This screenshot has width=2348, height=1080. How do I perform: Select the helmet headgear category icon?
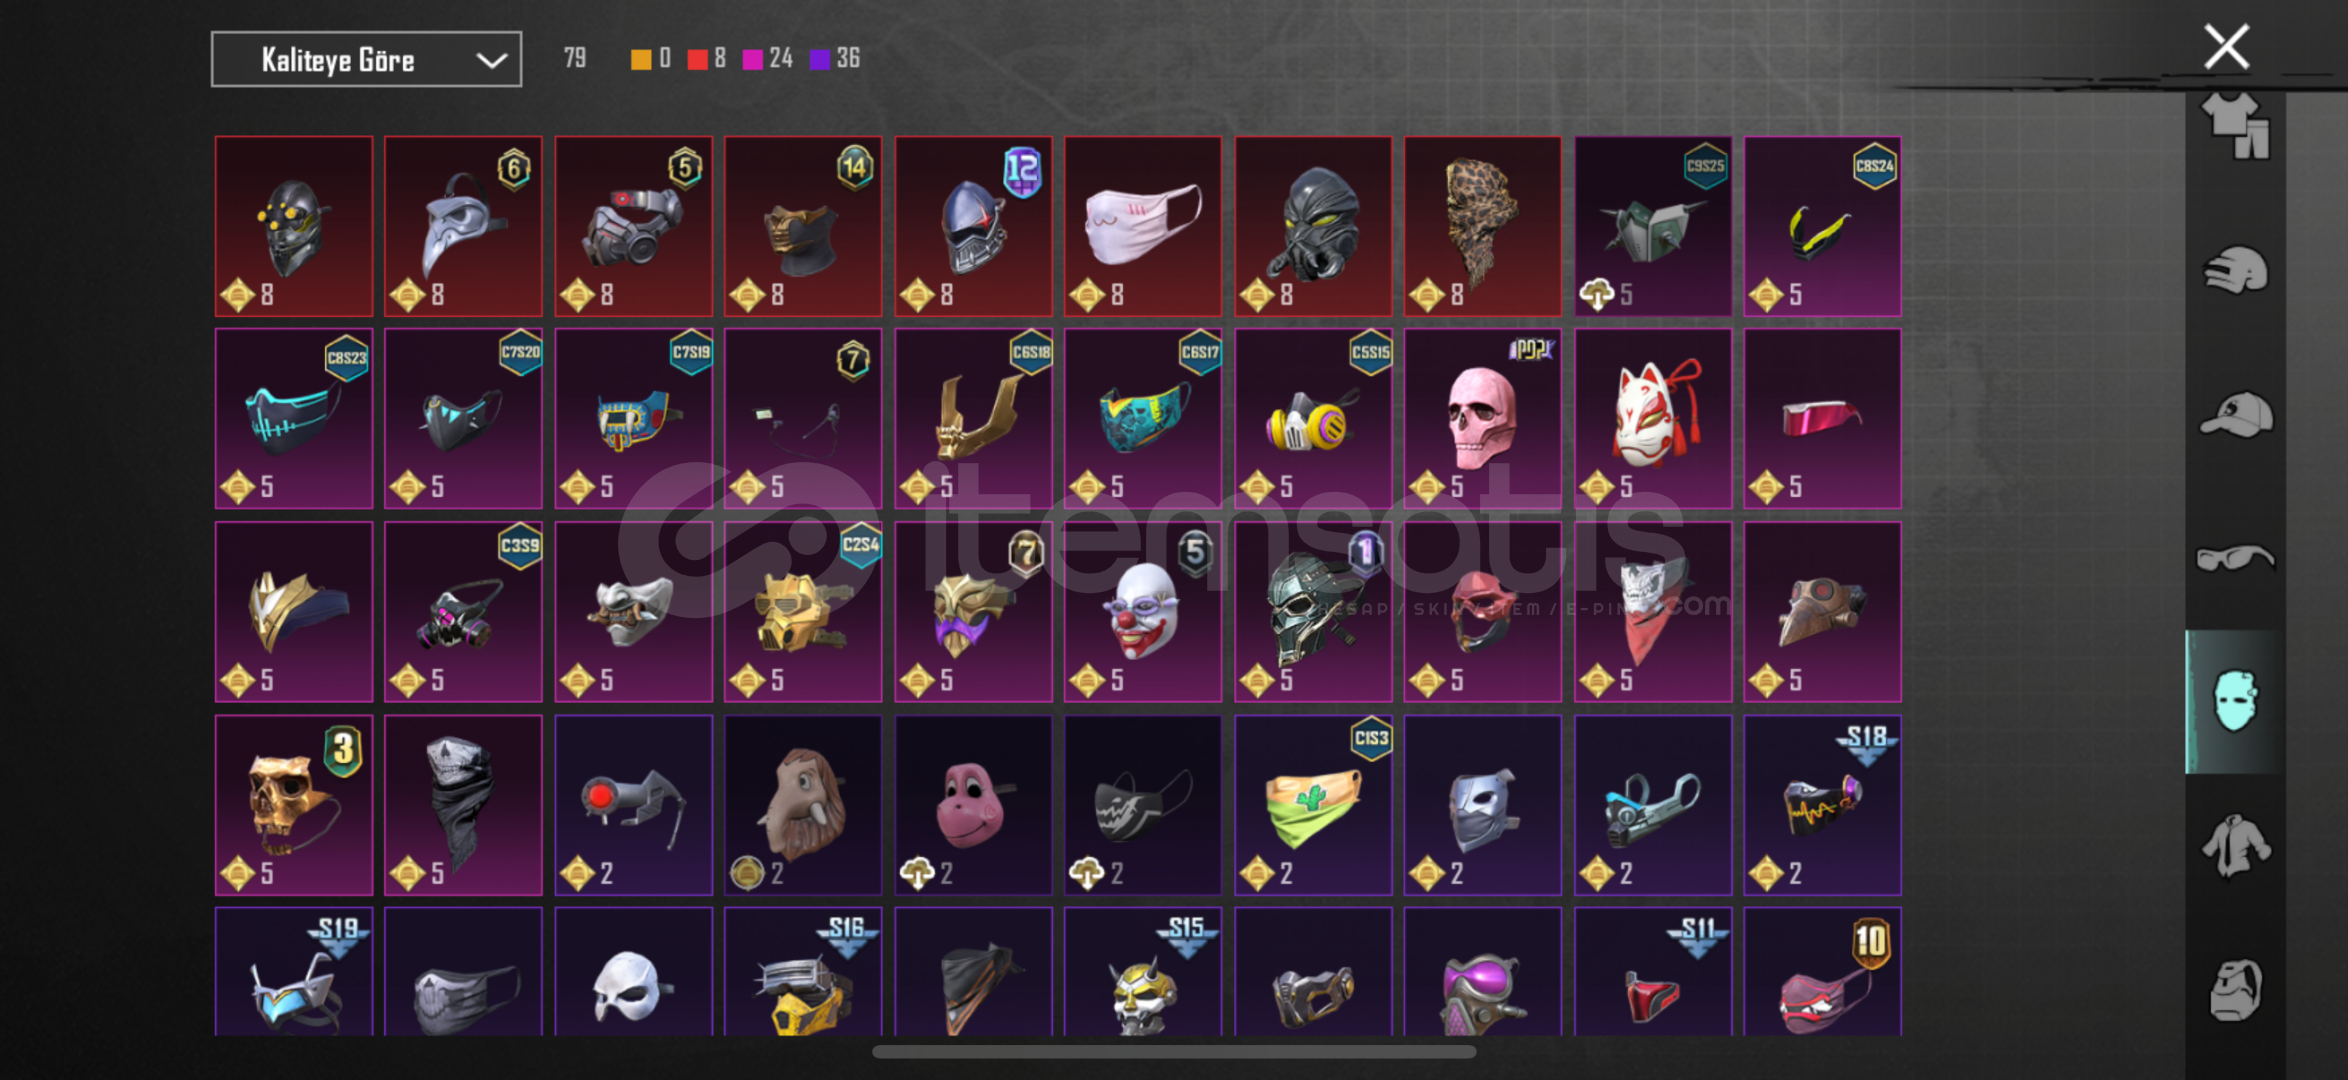(x=2236, y=270)
